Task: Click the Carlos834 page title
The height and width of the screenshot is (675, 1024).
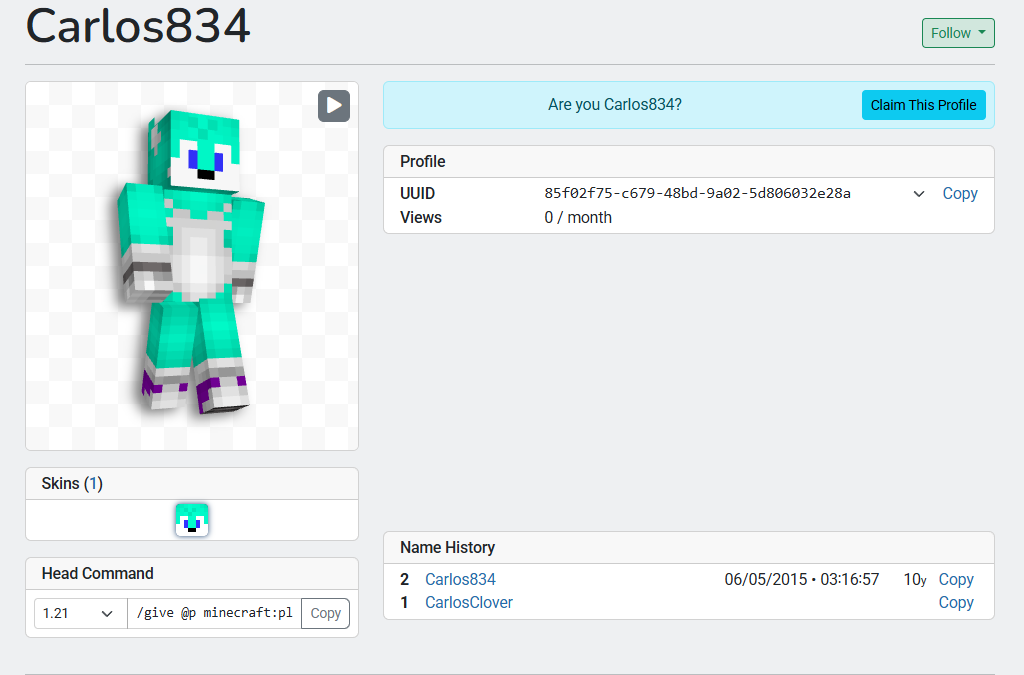Action: [138, 27]
